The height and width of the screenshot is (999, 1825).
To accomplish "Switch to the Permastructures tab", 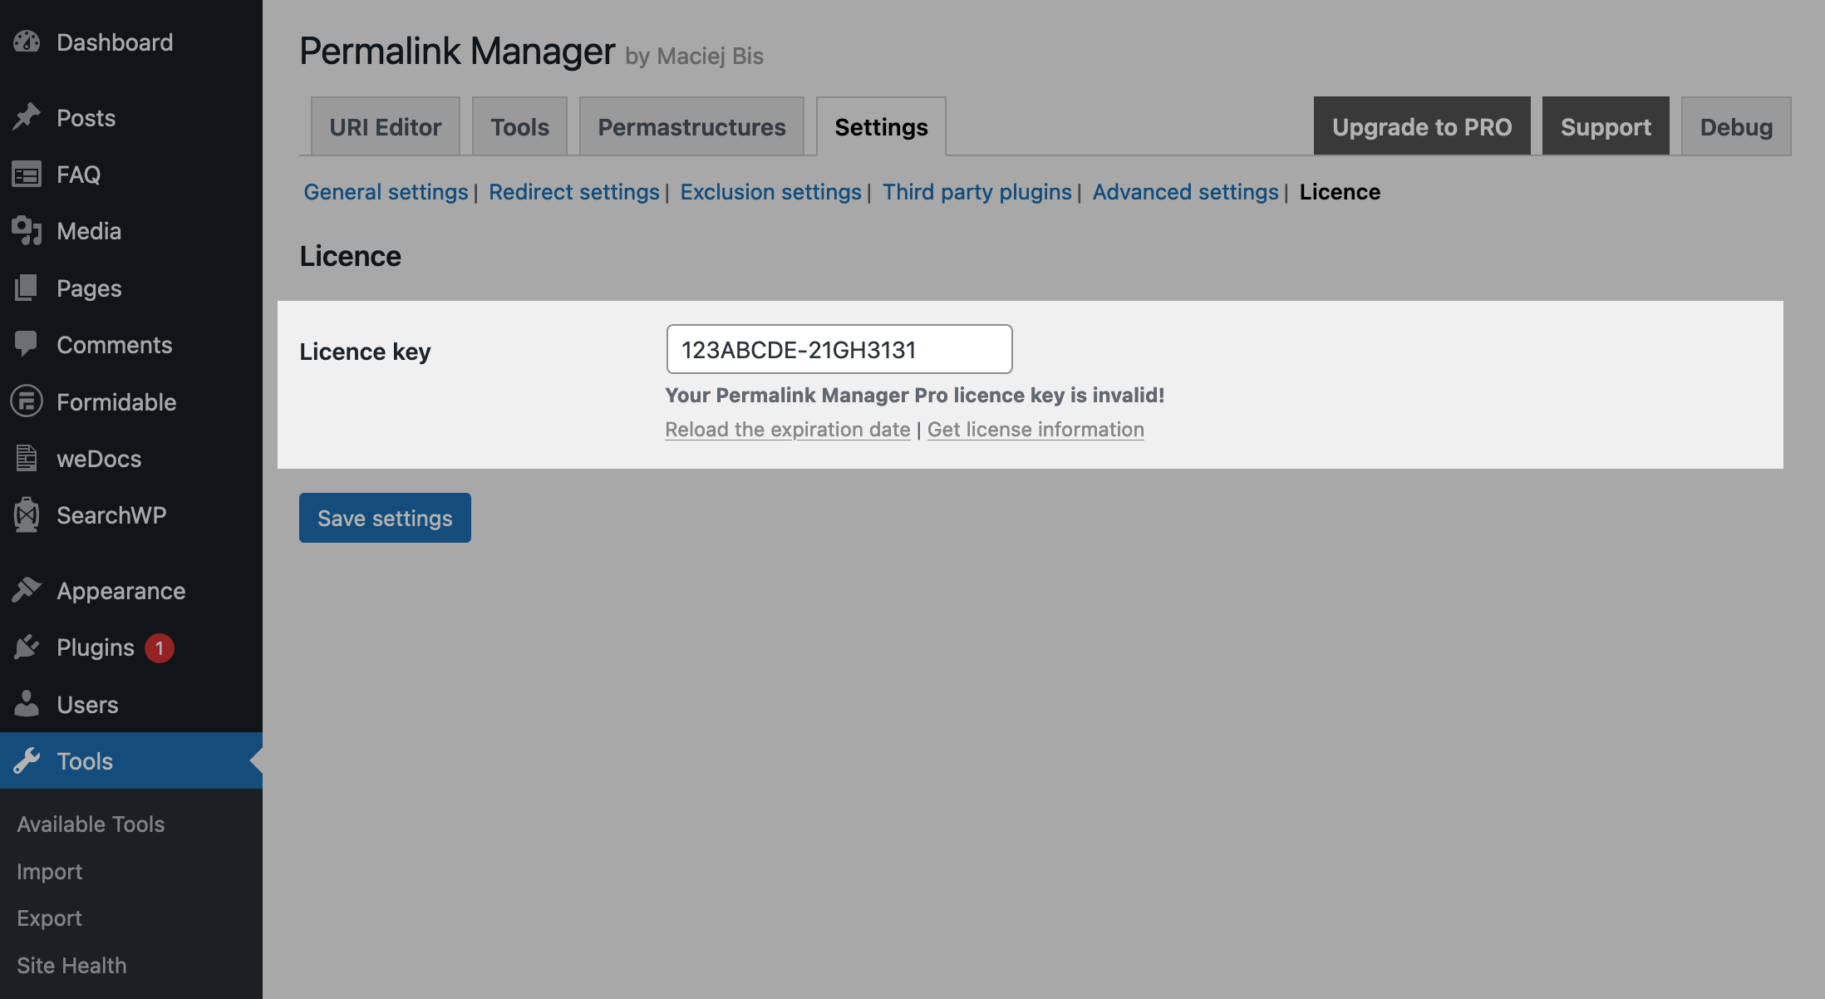I will click(x=691, y=126).
